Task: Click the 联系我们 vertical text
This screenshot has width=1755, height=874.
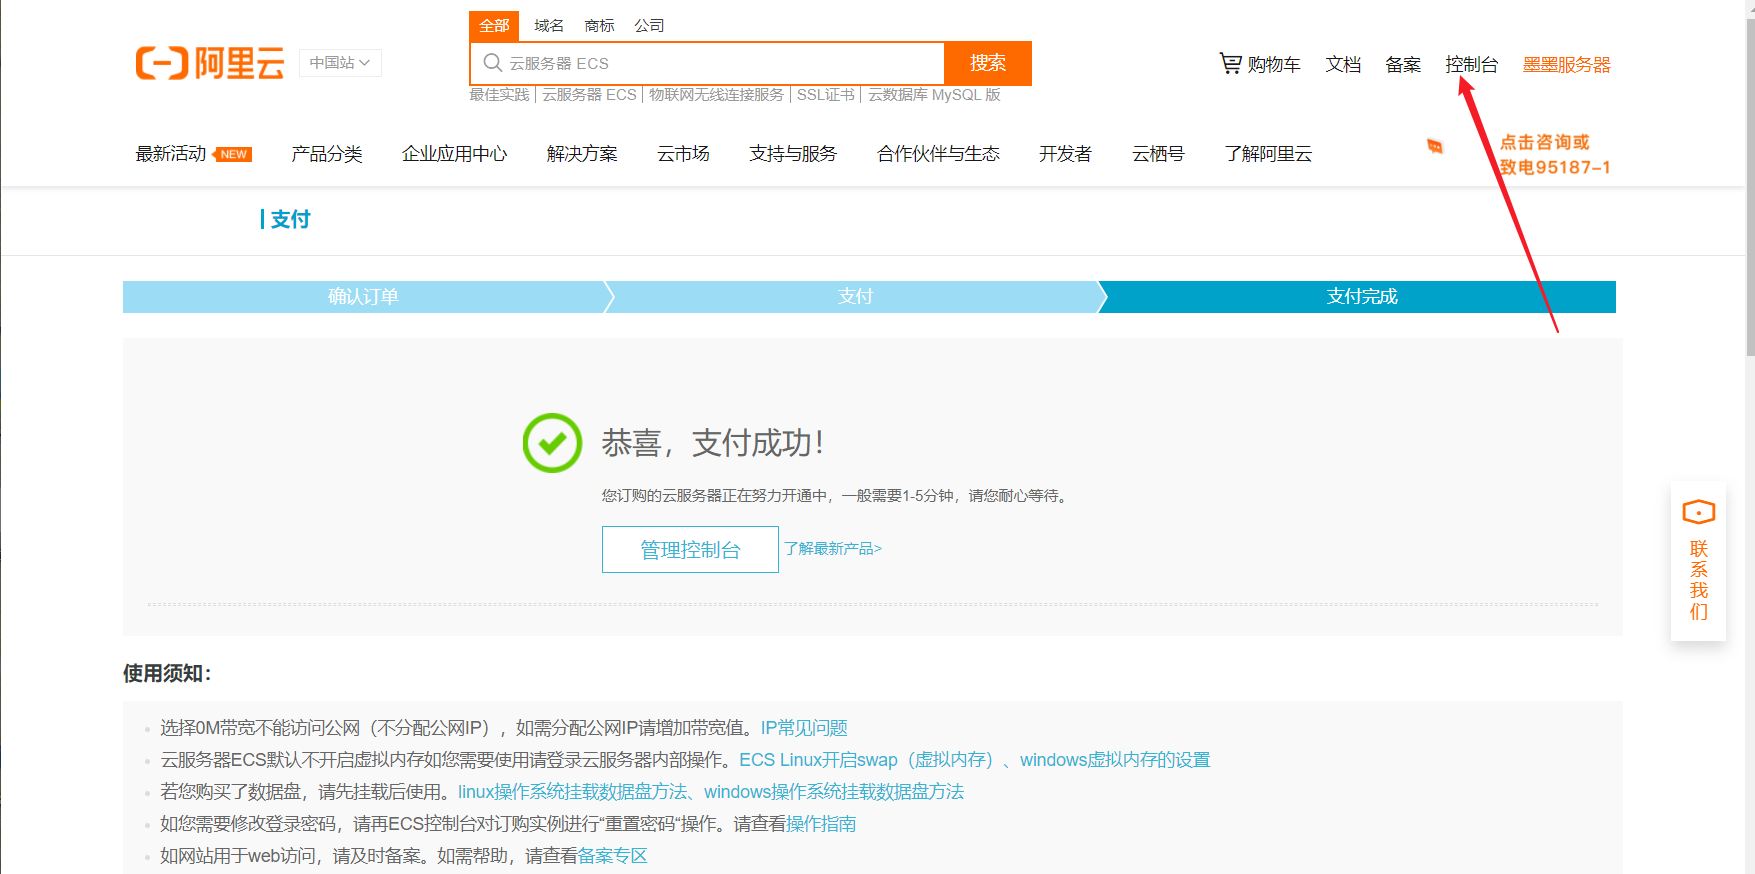Action: point(1698,580)
